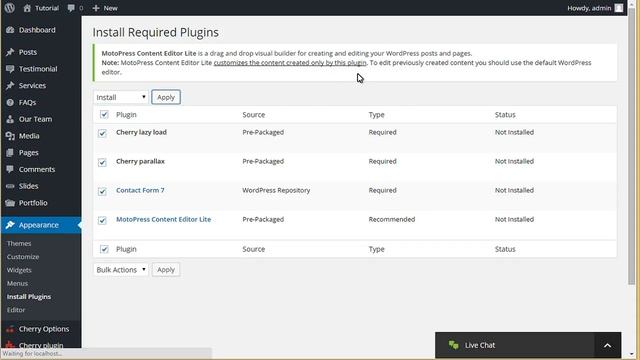Open Editor under Appearance

[x=16, y=310]
